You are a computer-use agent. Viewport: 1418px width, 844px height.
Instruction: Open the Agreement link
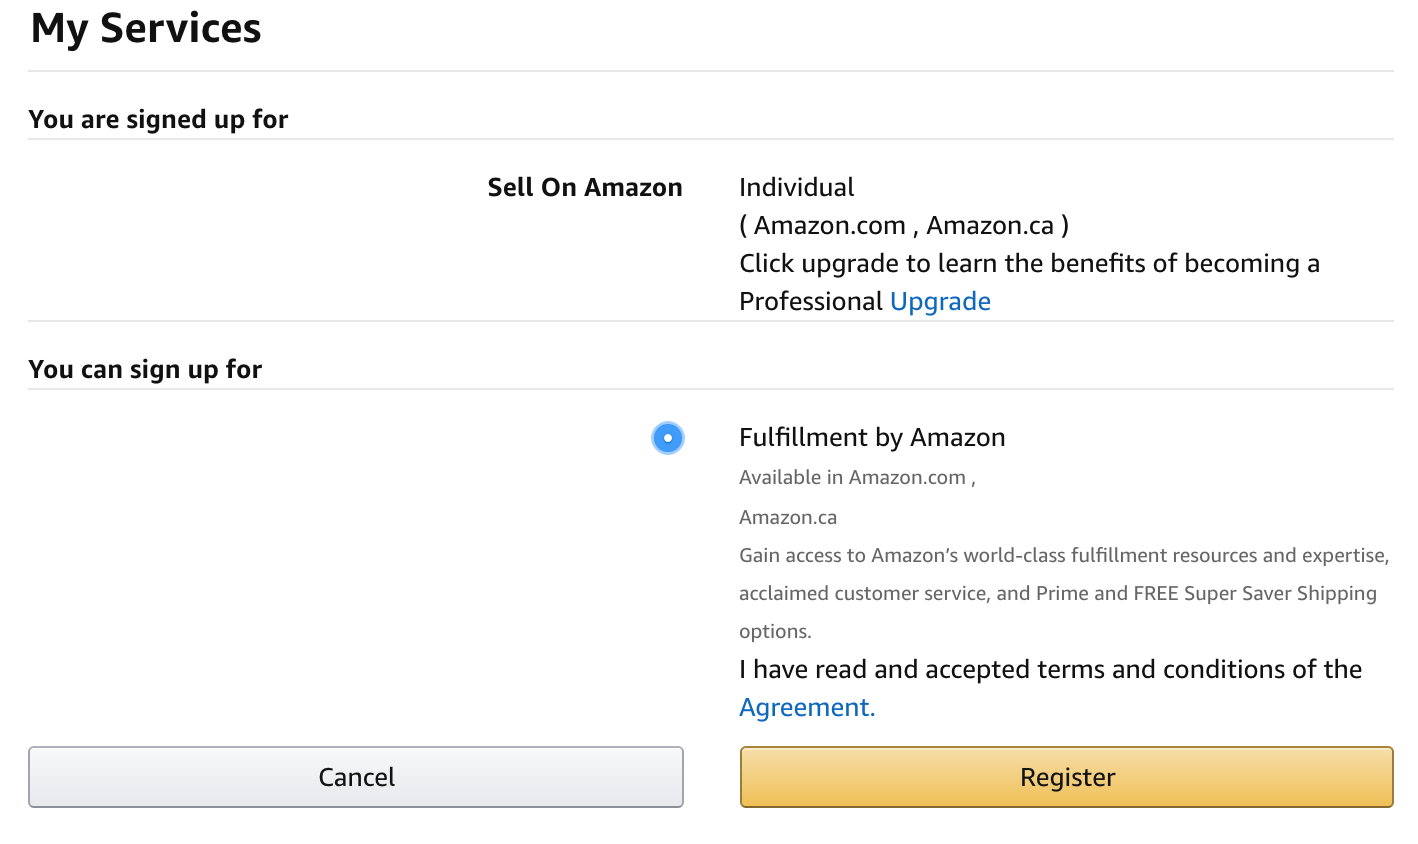[x=806, y=708]
